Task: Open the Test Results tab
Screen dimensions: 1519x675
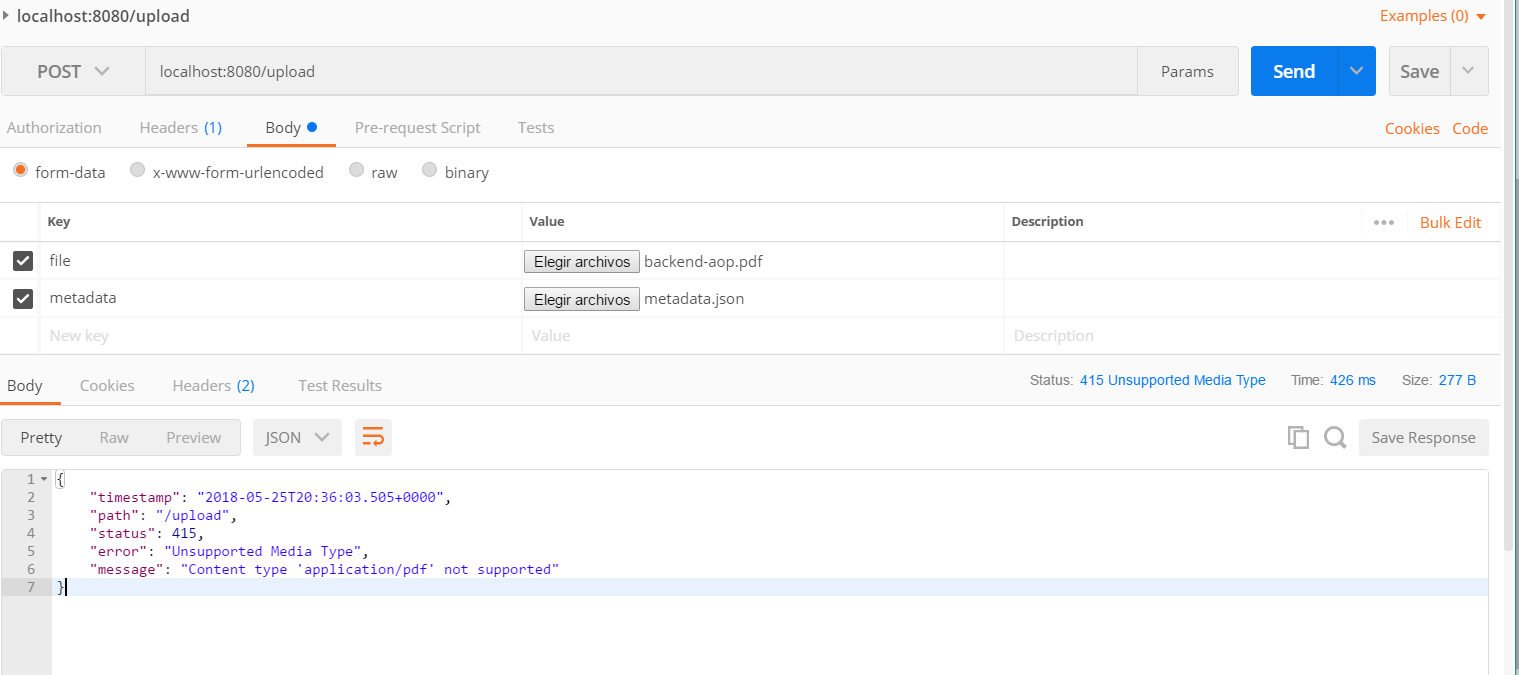Action: click(x=339, y=385)
